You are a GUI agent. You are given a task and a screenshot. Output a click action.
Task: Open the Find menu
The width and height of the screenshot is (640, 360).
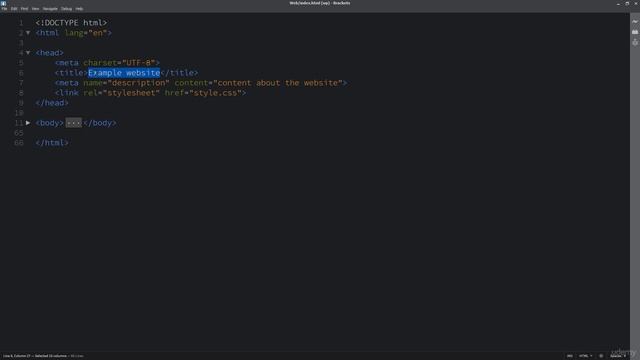coord(24,9)
